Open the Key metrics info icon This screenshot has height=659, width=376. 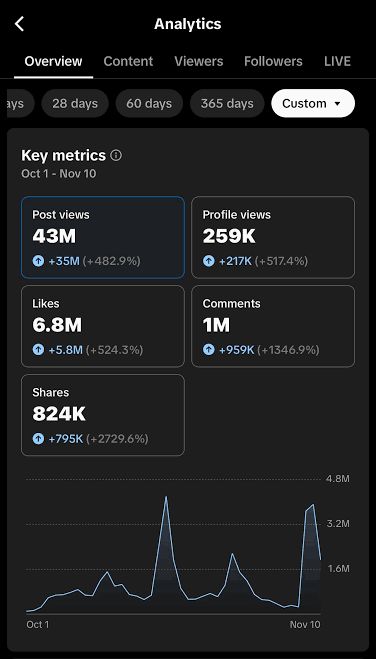point(116,156)
